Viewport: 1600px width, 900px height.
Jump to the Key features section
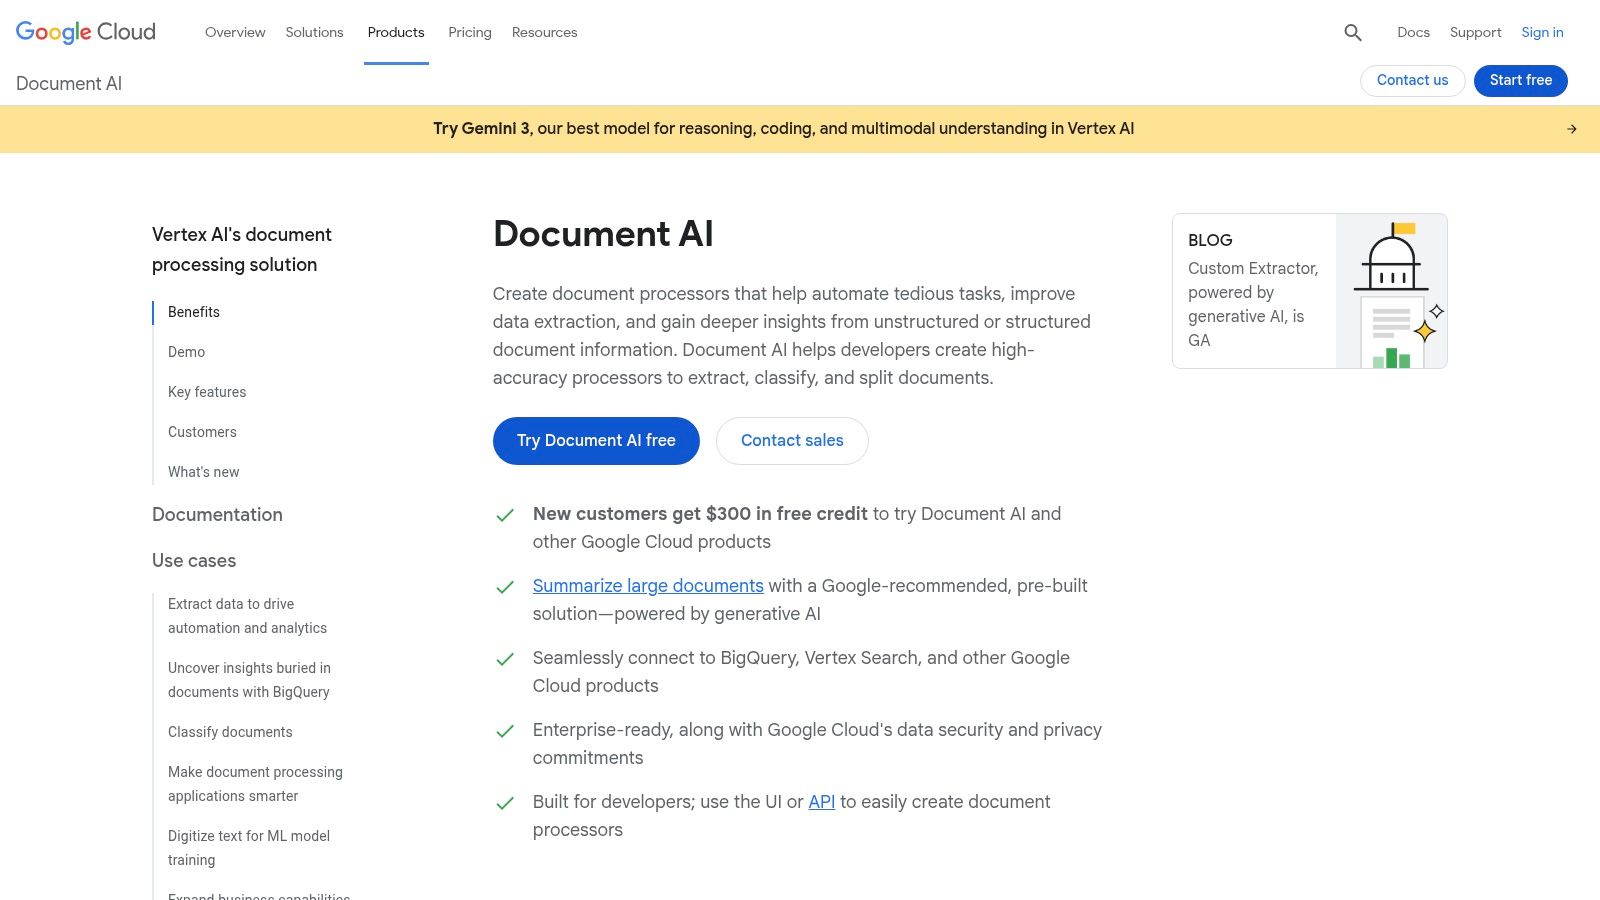click(207, 392)
